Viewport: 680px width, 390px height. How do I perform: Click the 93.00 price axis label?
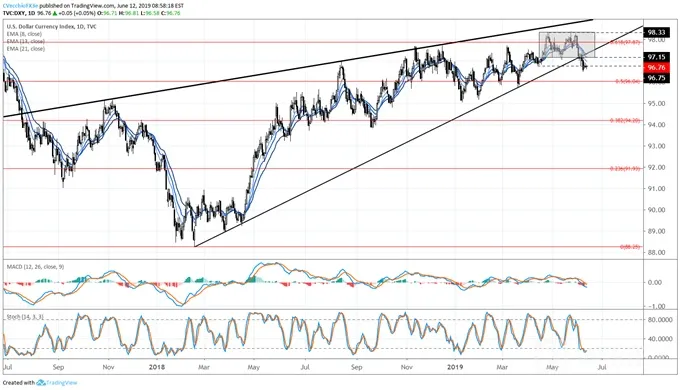[x=656, y=146]
